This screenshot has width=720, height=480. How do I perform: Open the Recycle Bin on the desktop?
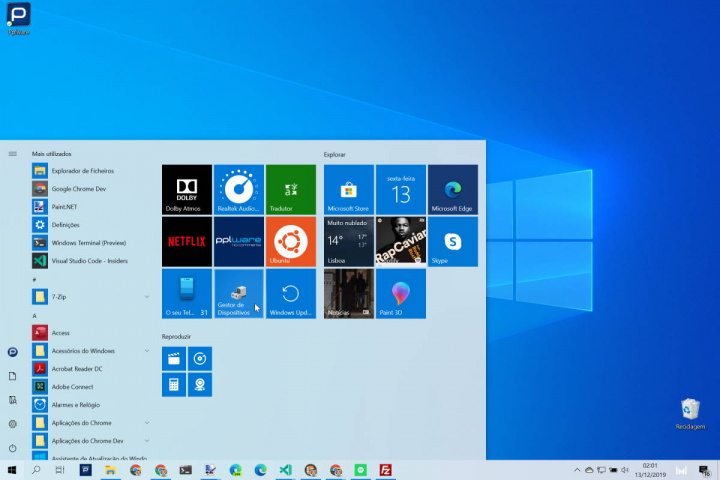click(690, 412)
